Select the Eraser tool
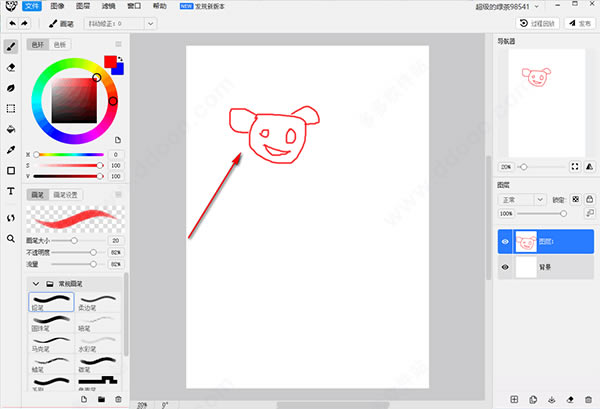The image size is (600, 409). coord(11,67)
